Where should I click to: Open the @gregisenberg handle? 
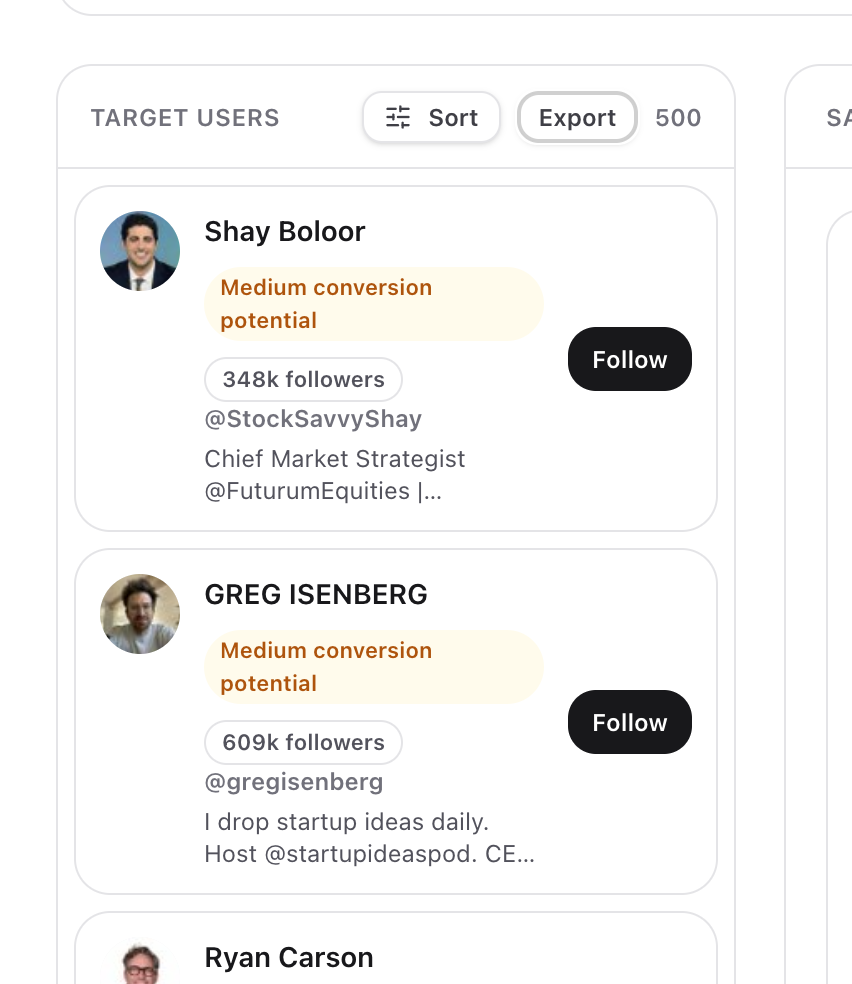[x=294, y=782]
